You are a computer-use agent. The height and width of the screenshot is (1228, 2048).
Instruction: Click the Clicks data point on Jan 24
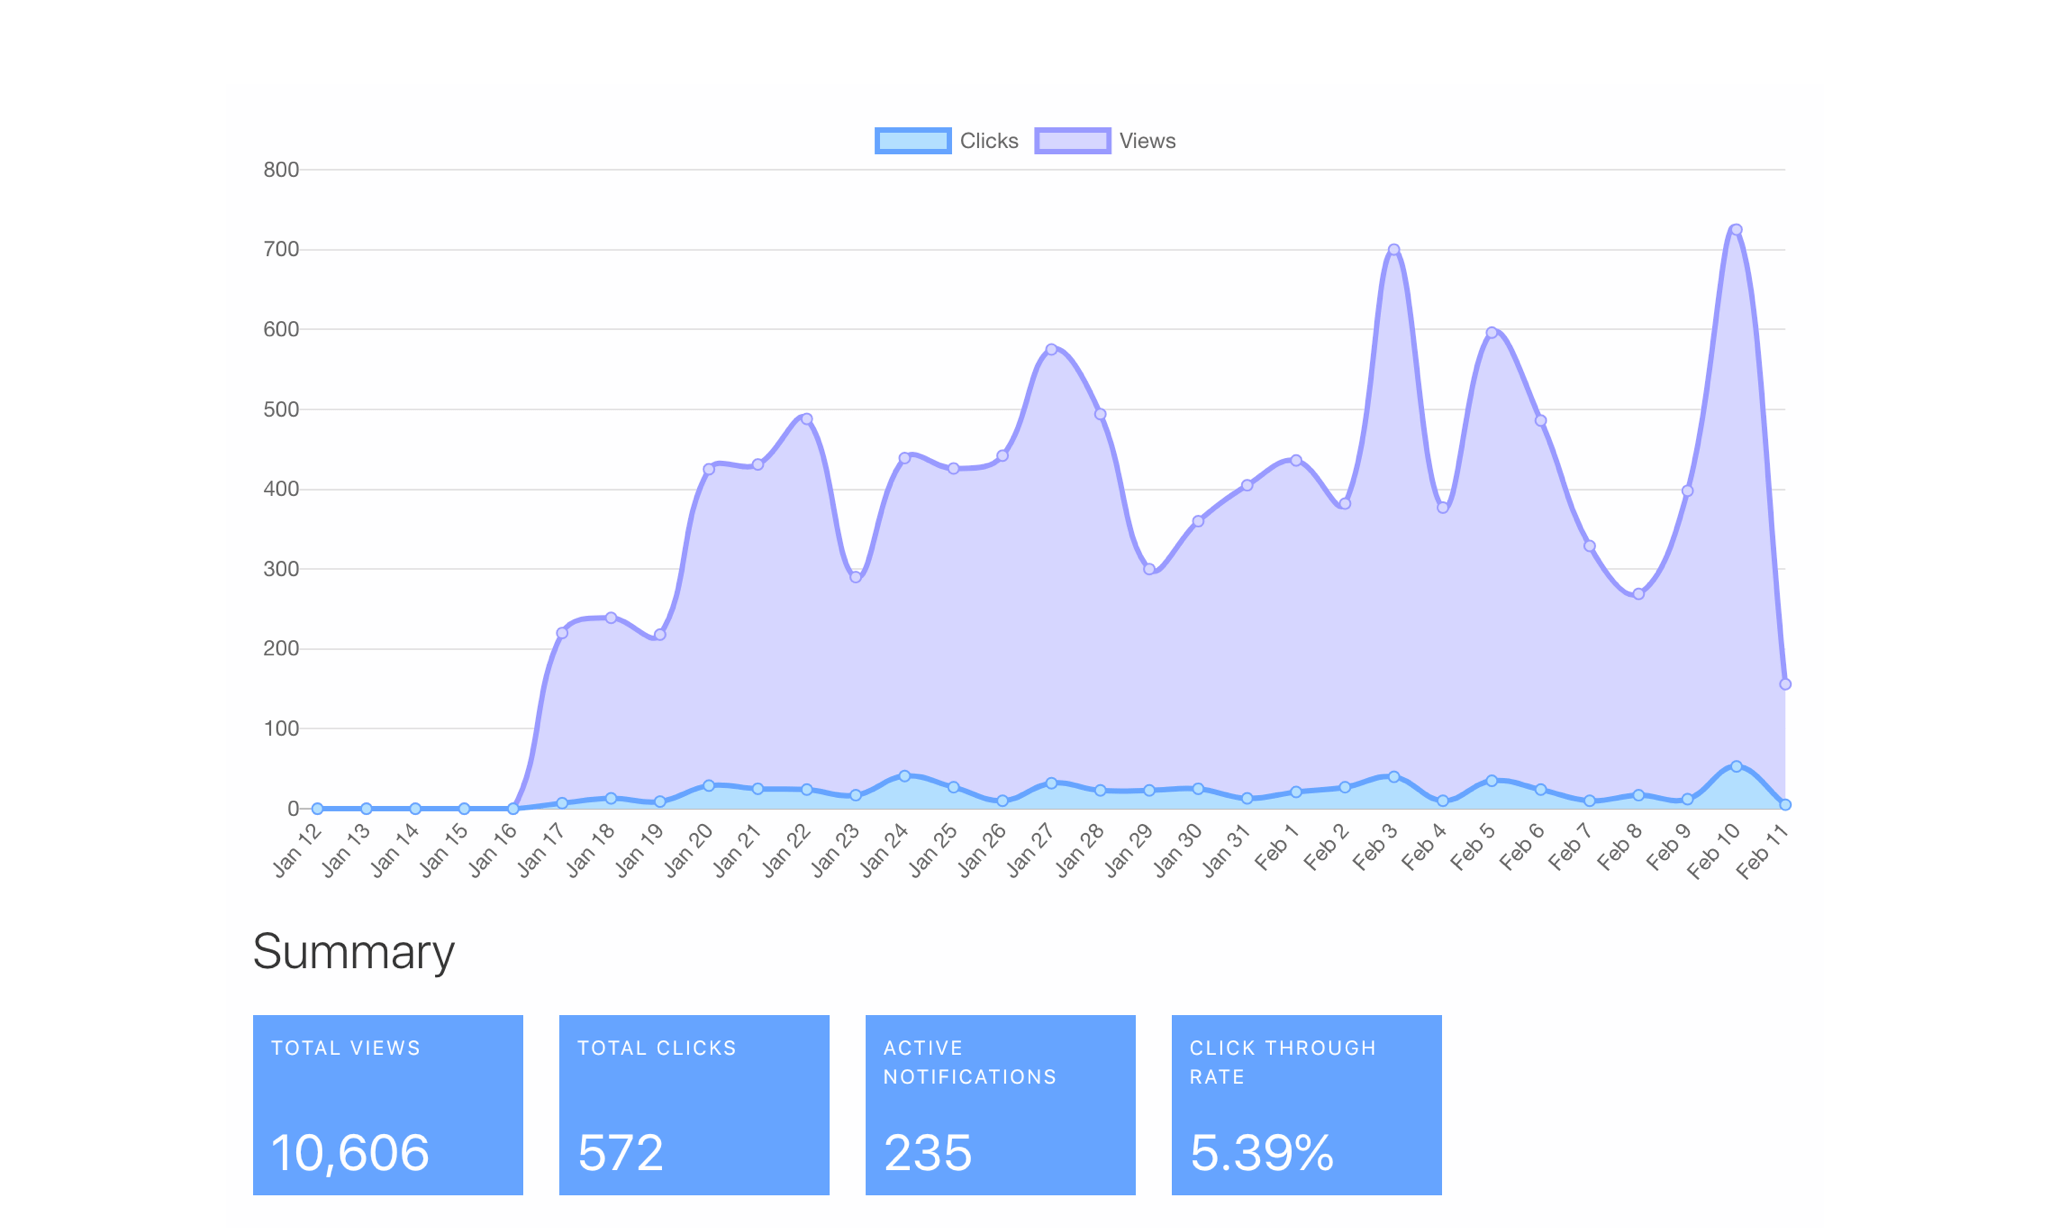click(x=905, y=776)
